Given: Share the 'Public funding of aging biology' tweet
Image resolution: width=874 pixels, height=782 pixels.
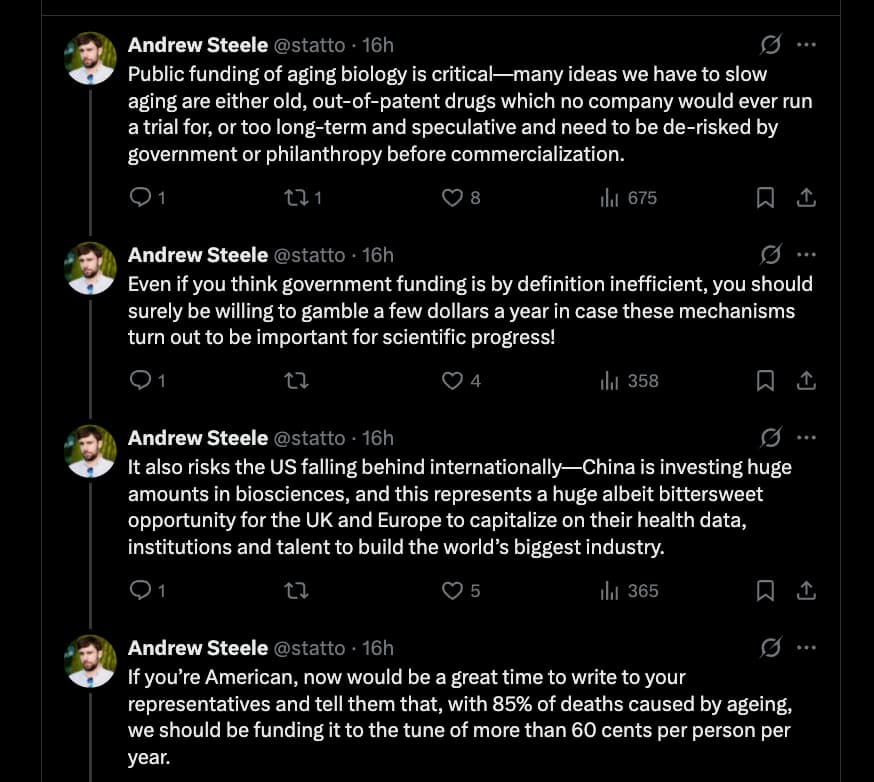Looking at the screenshot, I should [x=805, y=198].
